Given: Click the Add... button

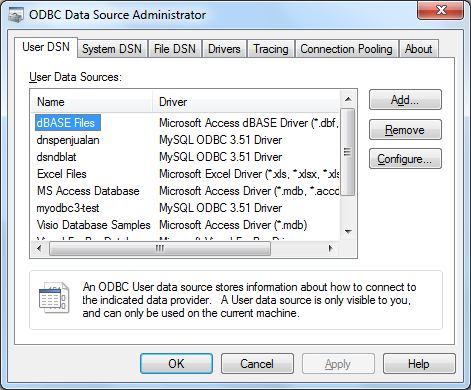Looking at the screenshot, I should (405, 100).
